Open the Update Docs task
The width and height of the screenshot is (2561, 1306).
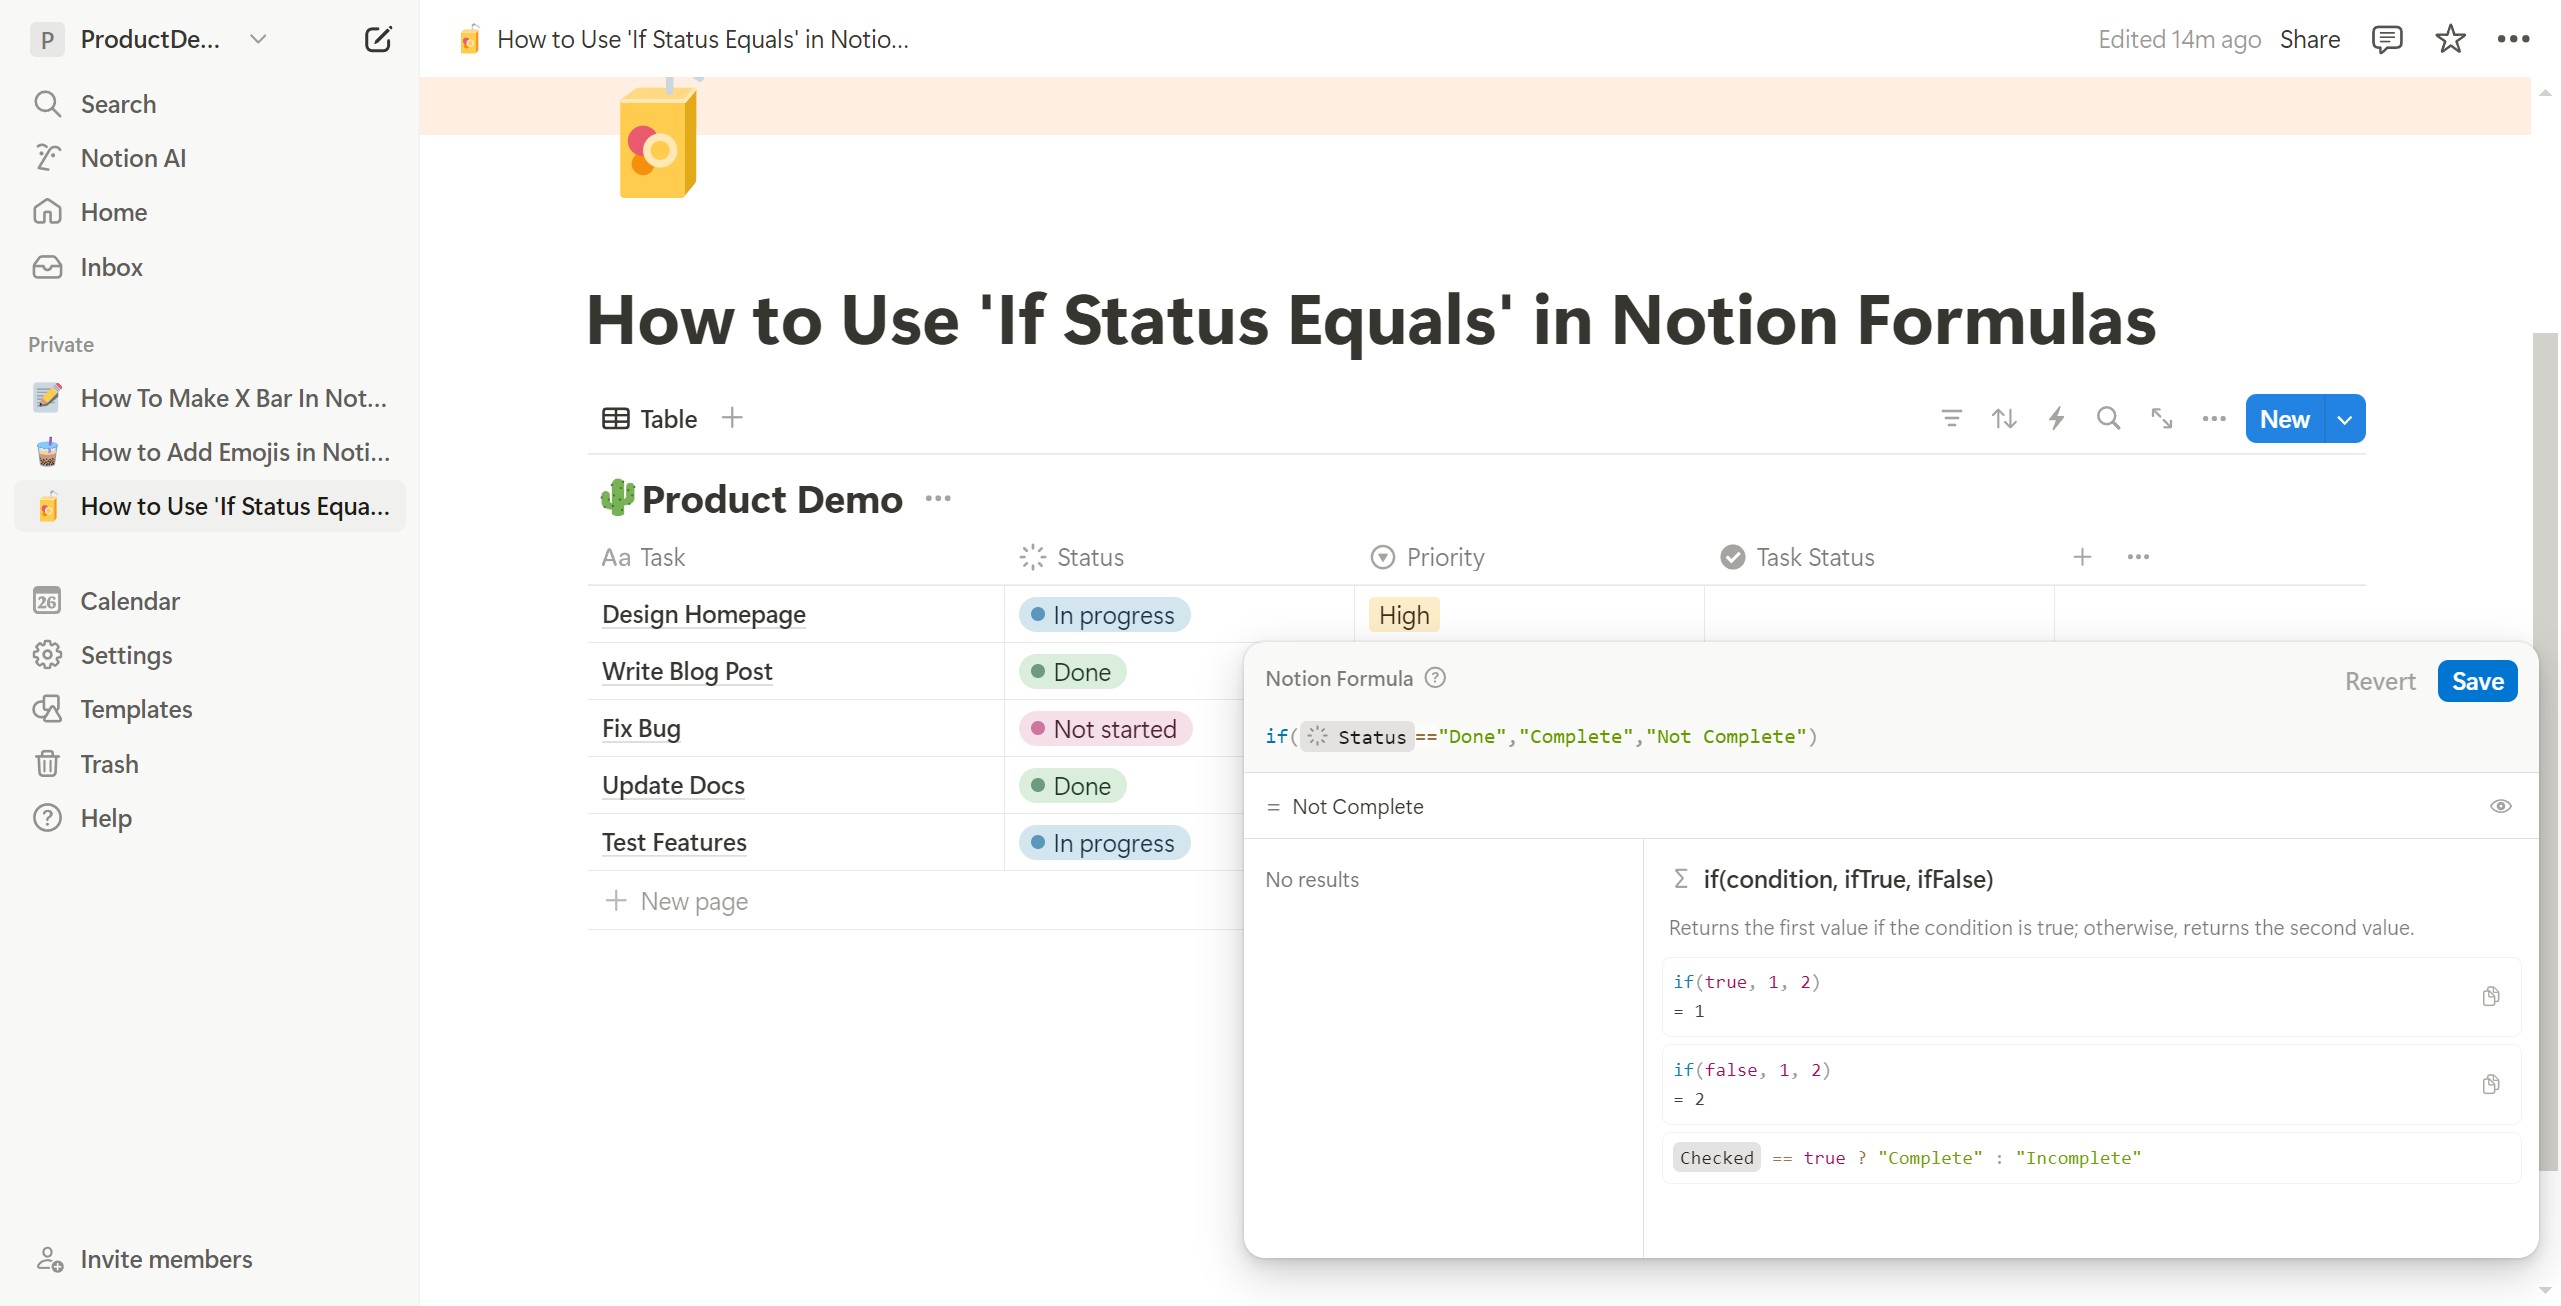click(x=673, y=785)
